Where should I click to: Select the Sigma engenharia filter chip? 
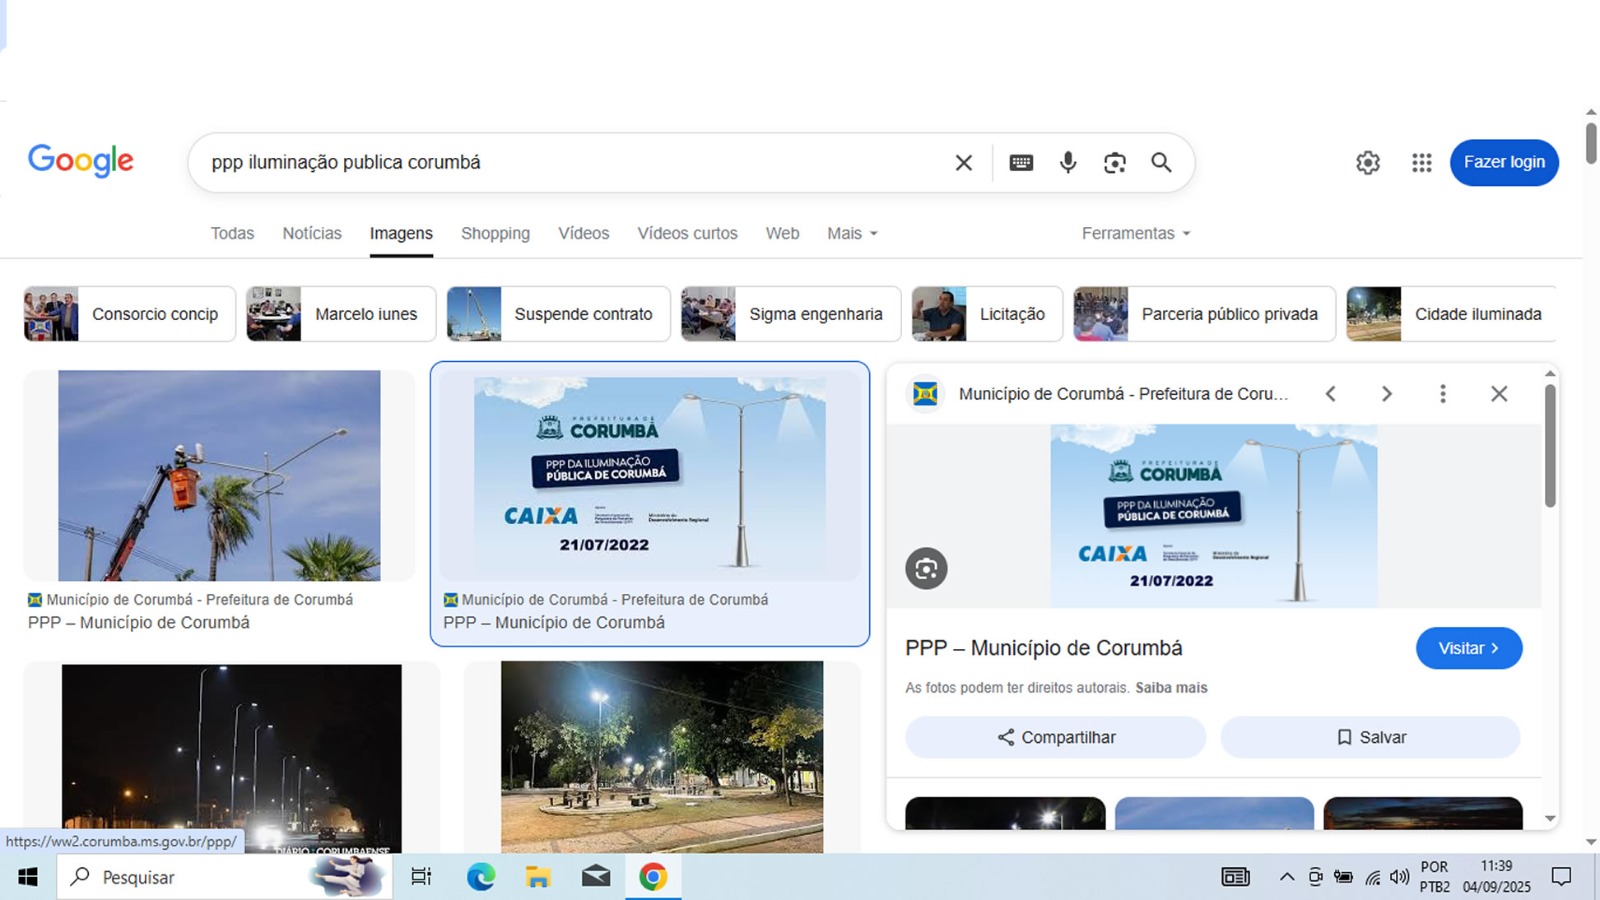tap(791, 314)
